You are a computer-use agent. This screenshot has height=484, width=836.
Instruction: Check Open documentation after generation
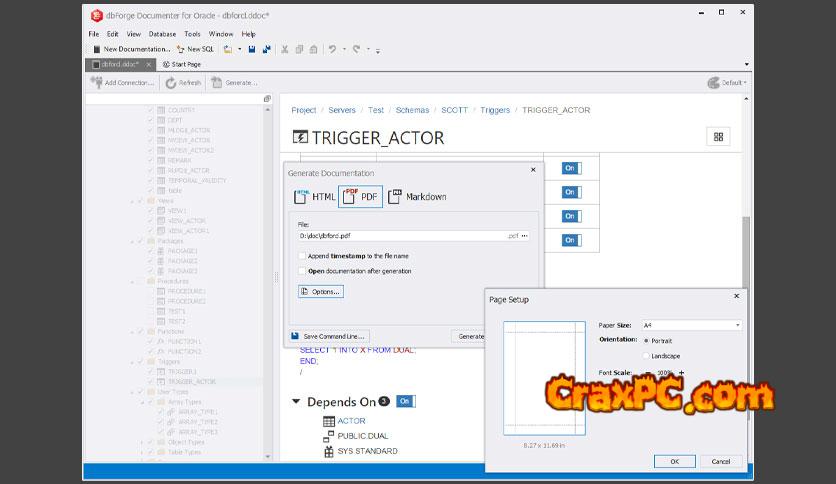[303, 271]
